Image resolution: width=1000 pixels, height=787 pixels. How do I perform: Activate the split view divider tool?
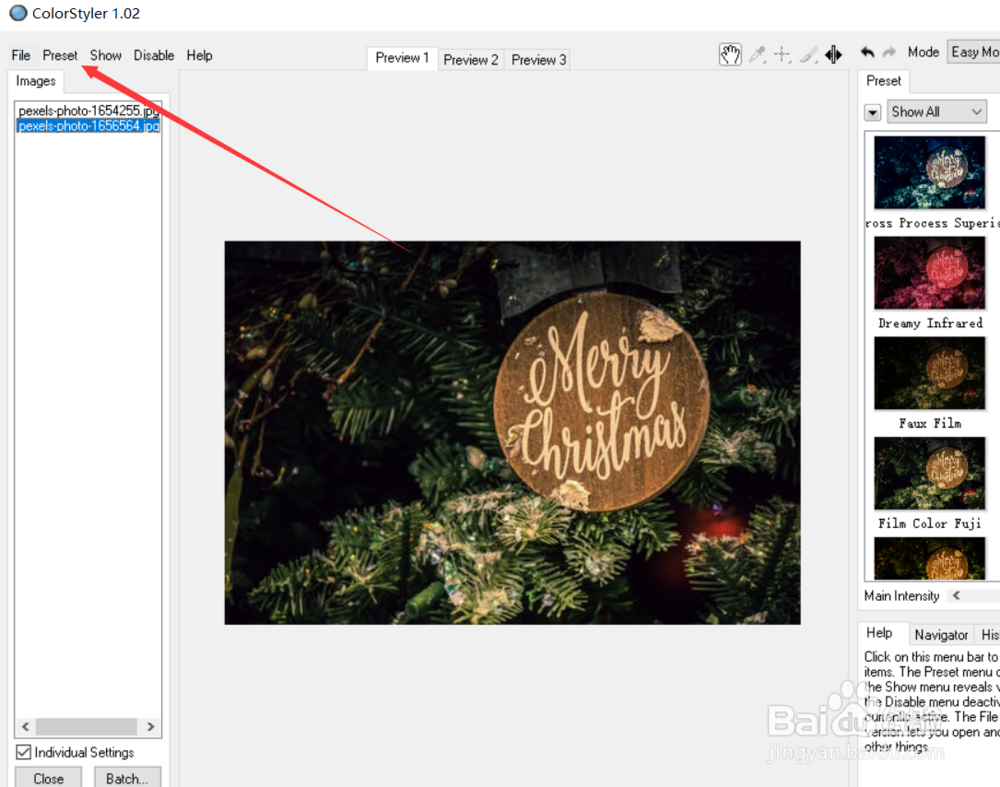(x=834, y=55)
